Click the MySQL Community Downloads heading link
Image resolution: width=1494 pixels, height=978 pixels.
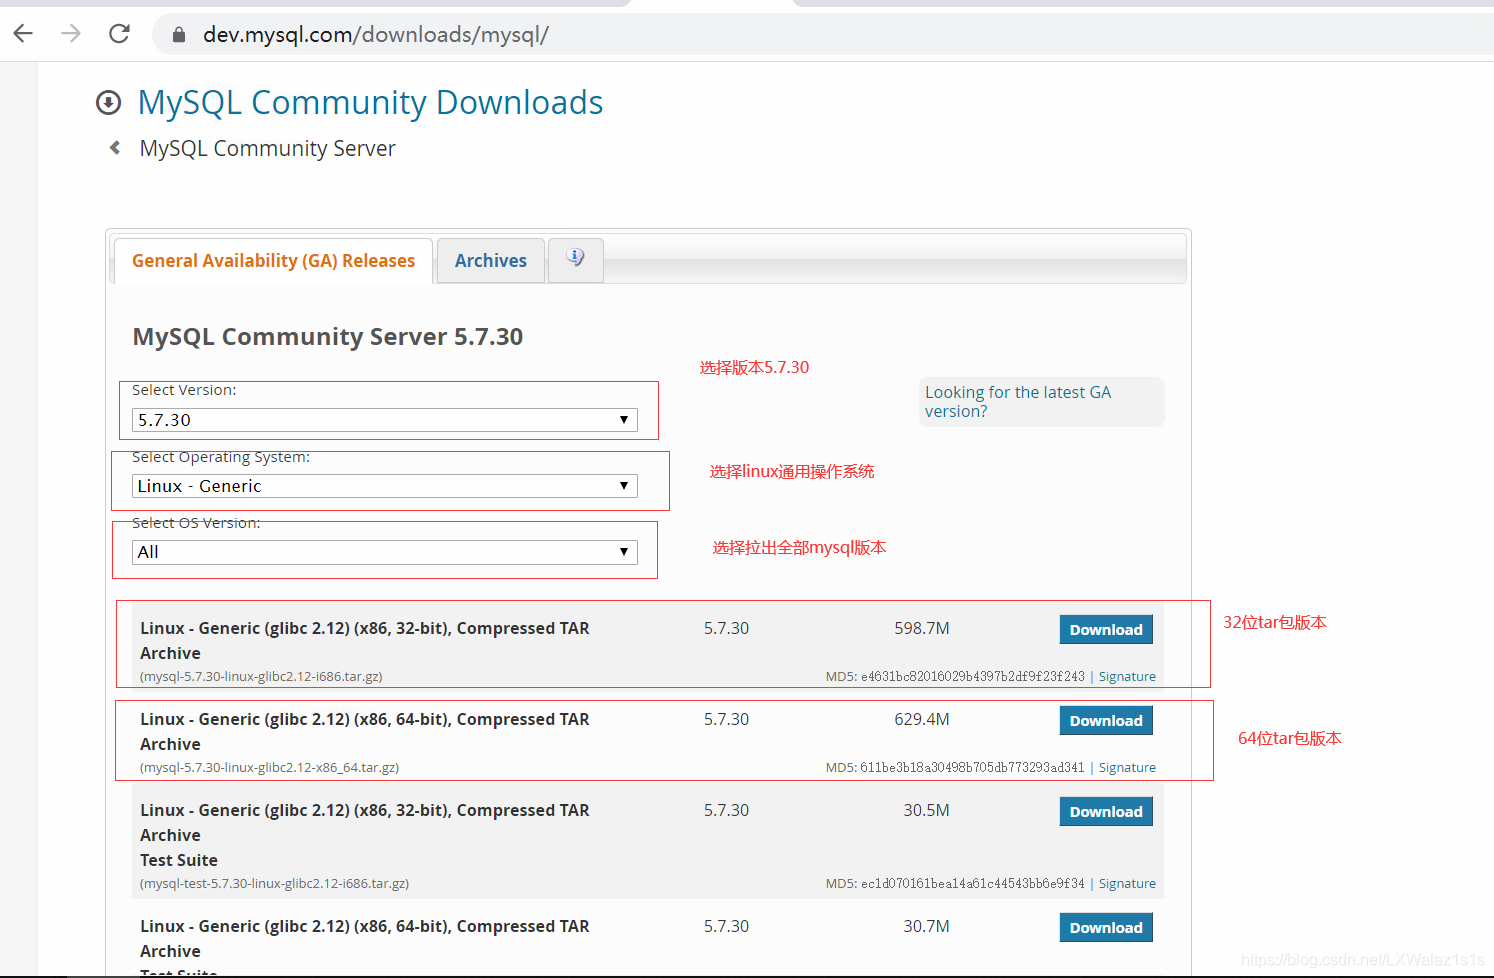370,103
